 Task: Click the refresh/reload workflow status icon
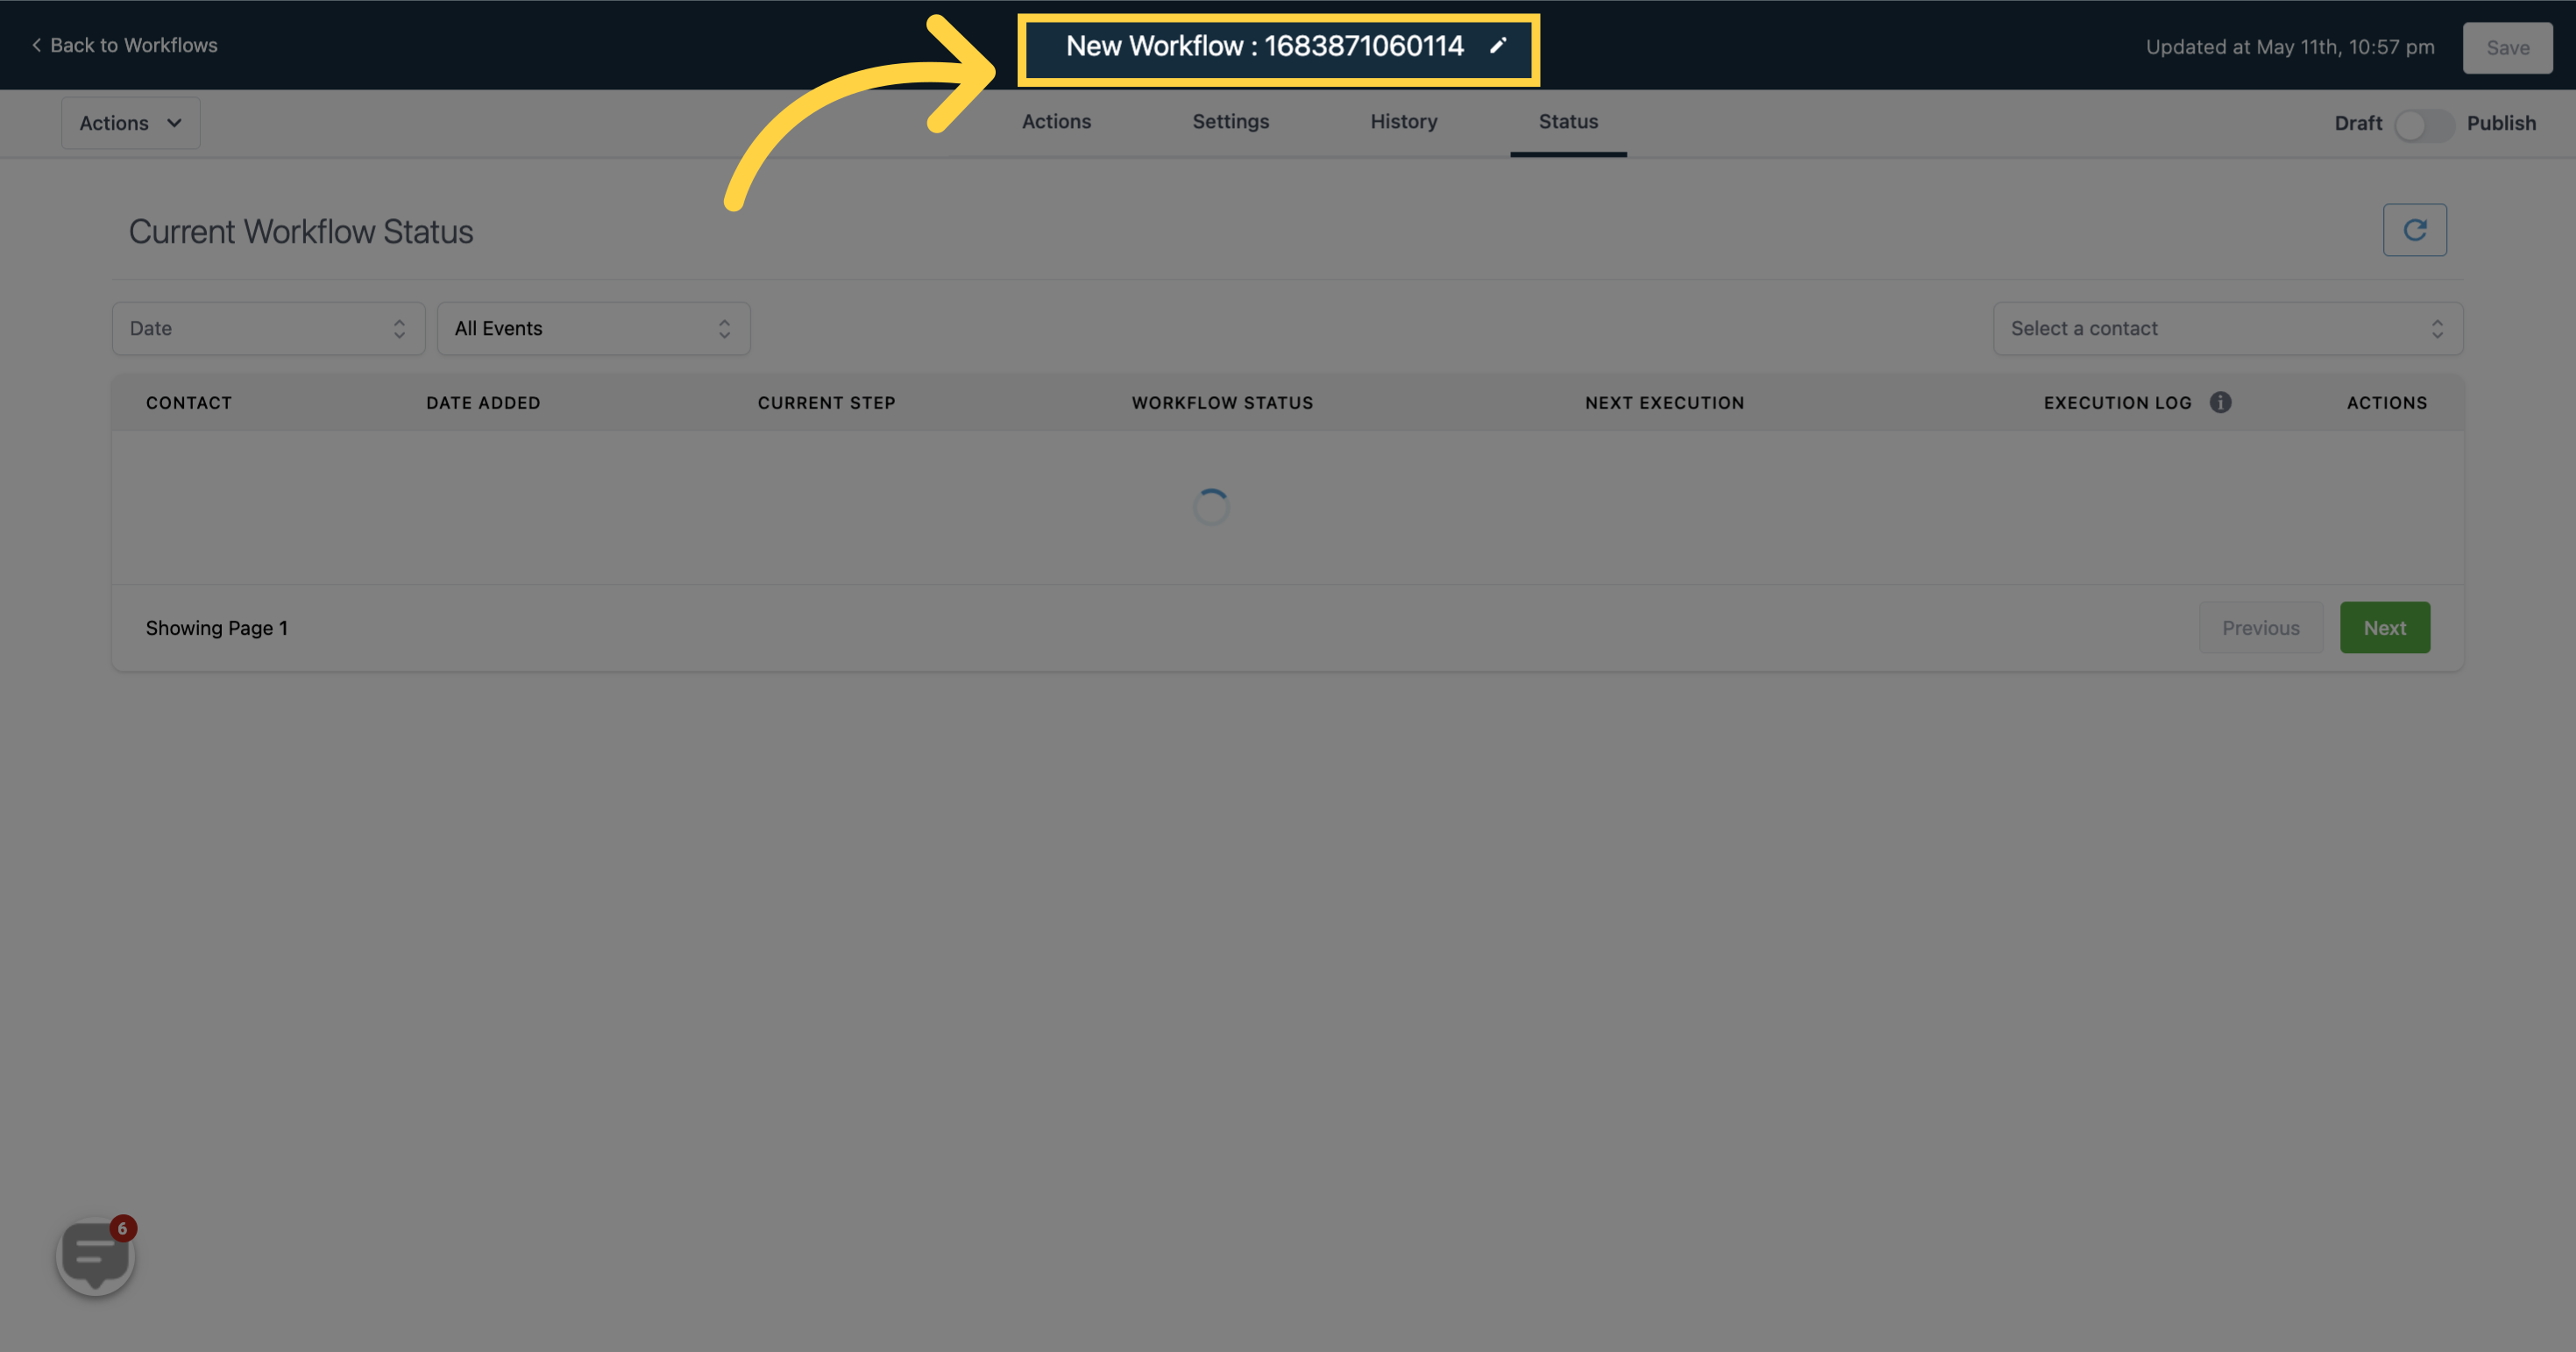(x=2416, y=229)
